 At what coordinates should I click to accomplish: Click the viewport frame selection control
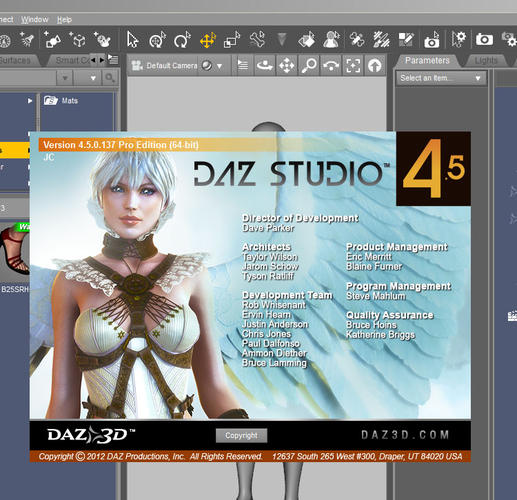(x=353, y=65)
